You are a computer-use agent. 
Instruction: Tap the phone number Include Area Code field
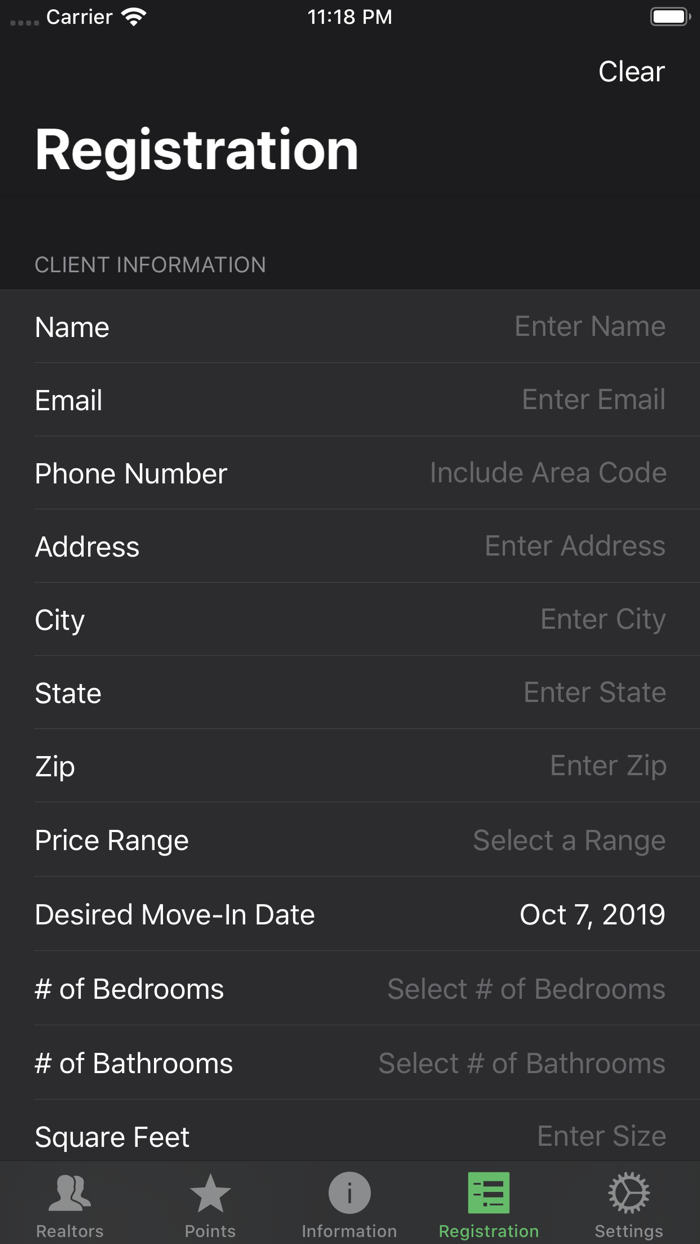[547, 472]
